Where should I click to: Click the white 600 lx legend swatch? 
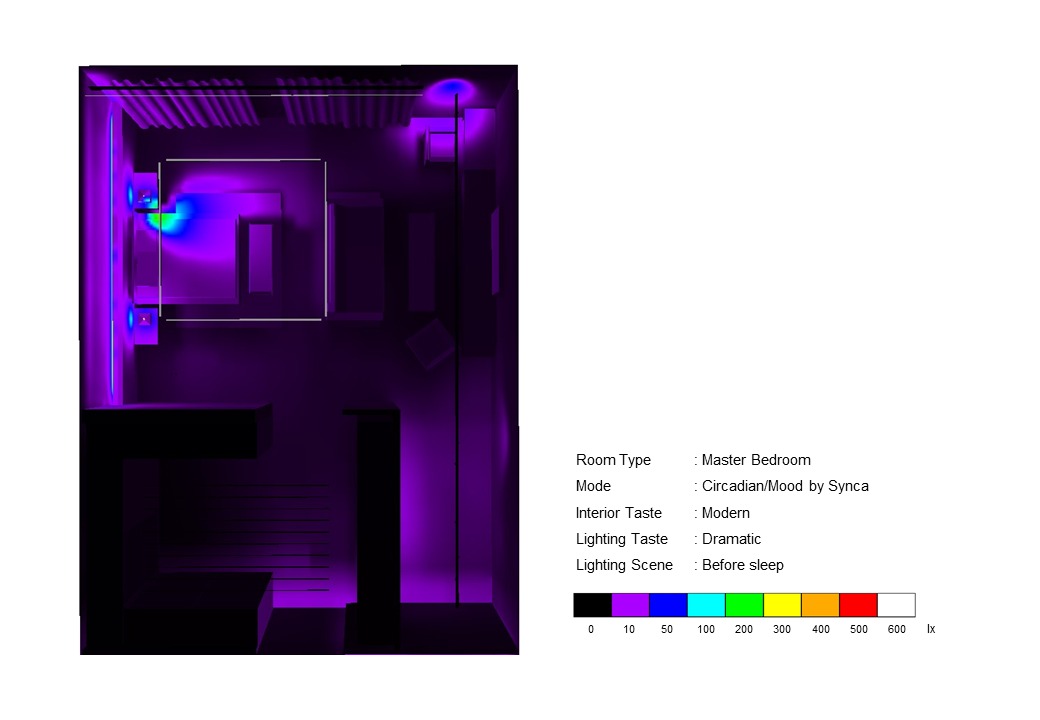pyautogui.click(x=897, y=605)
